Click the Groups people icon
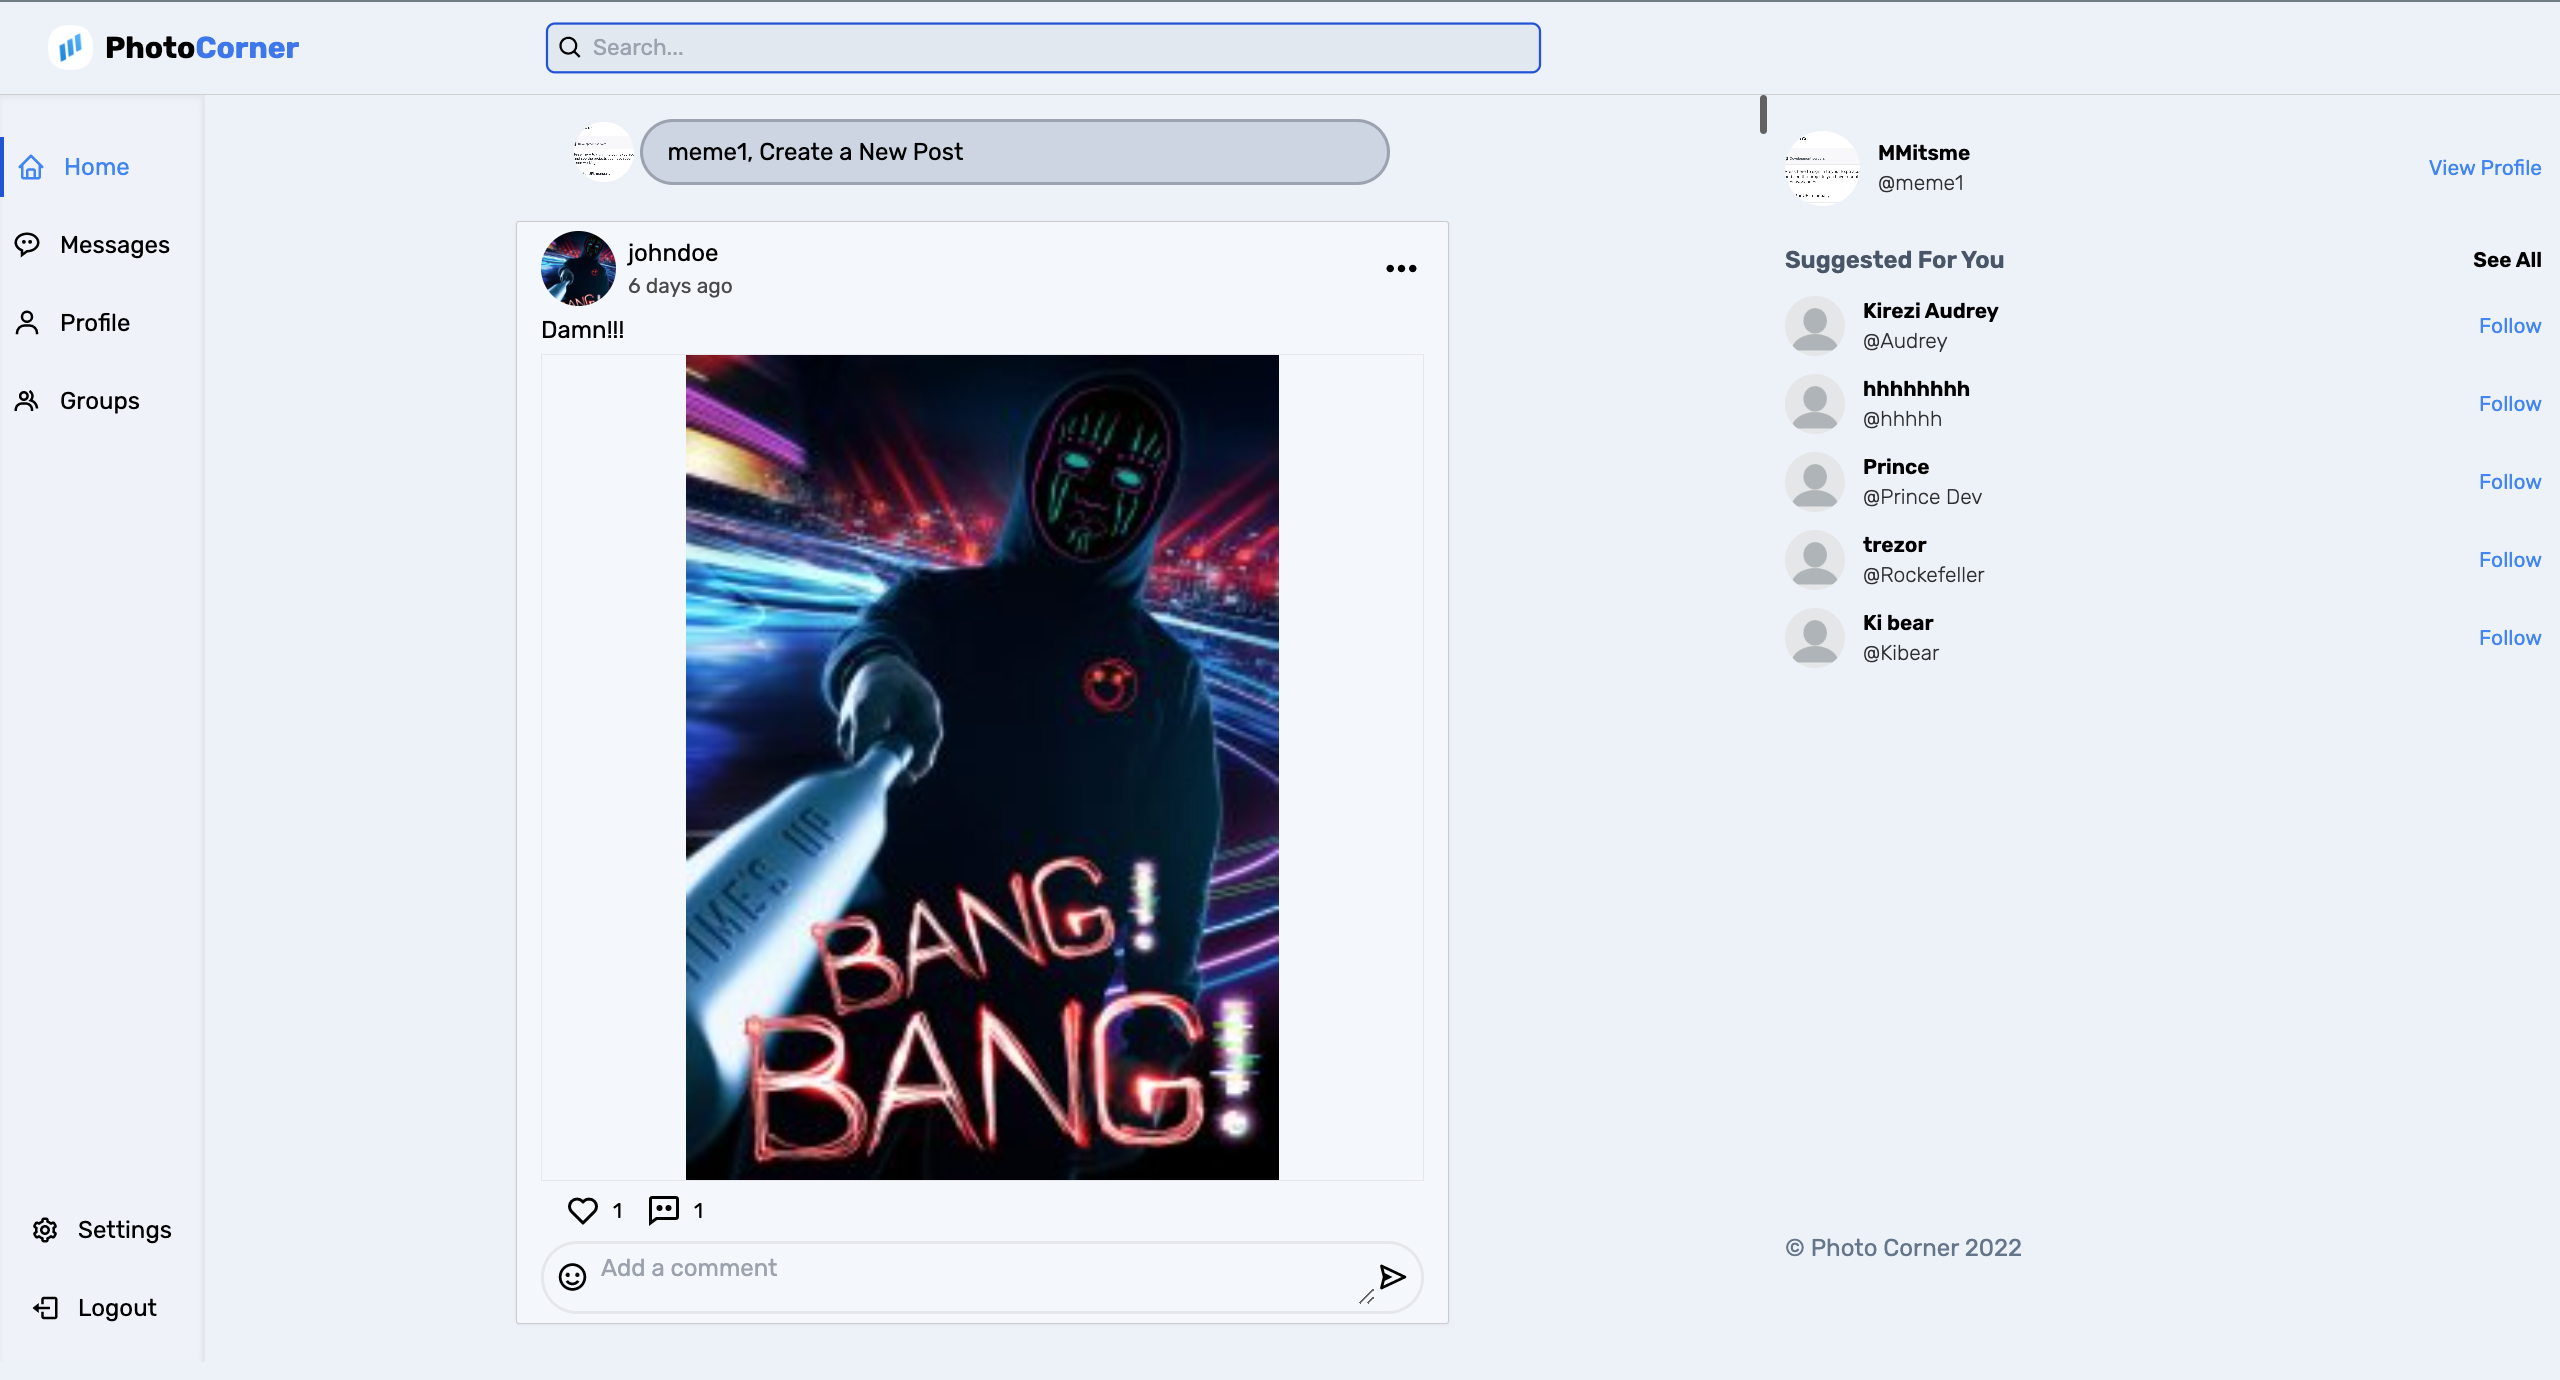 [x=28, y=400]
